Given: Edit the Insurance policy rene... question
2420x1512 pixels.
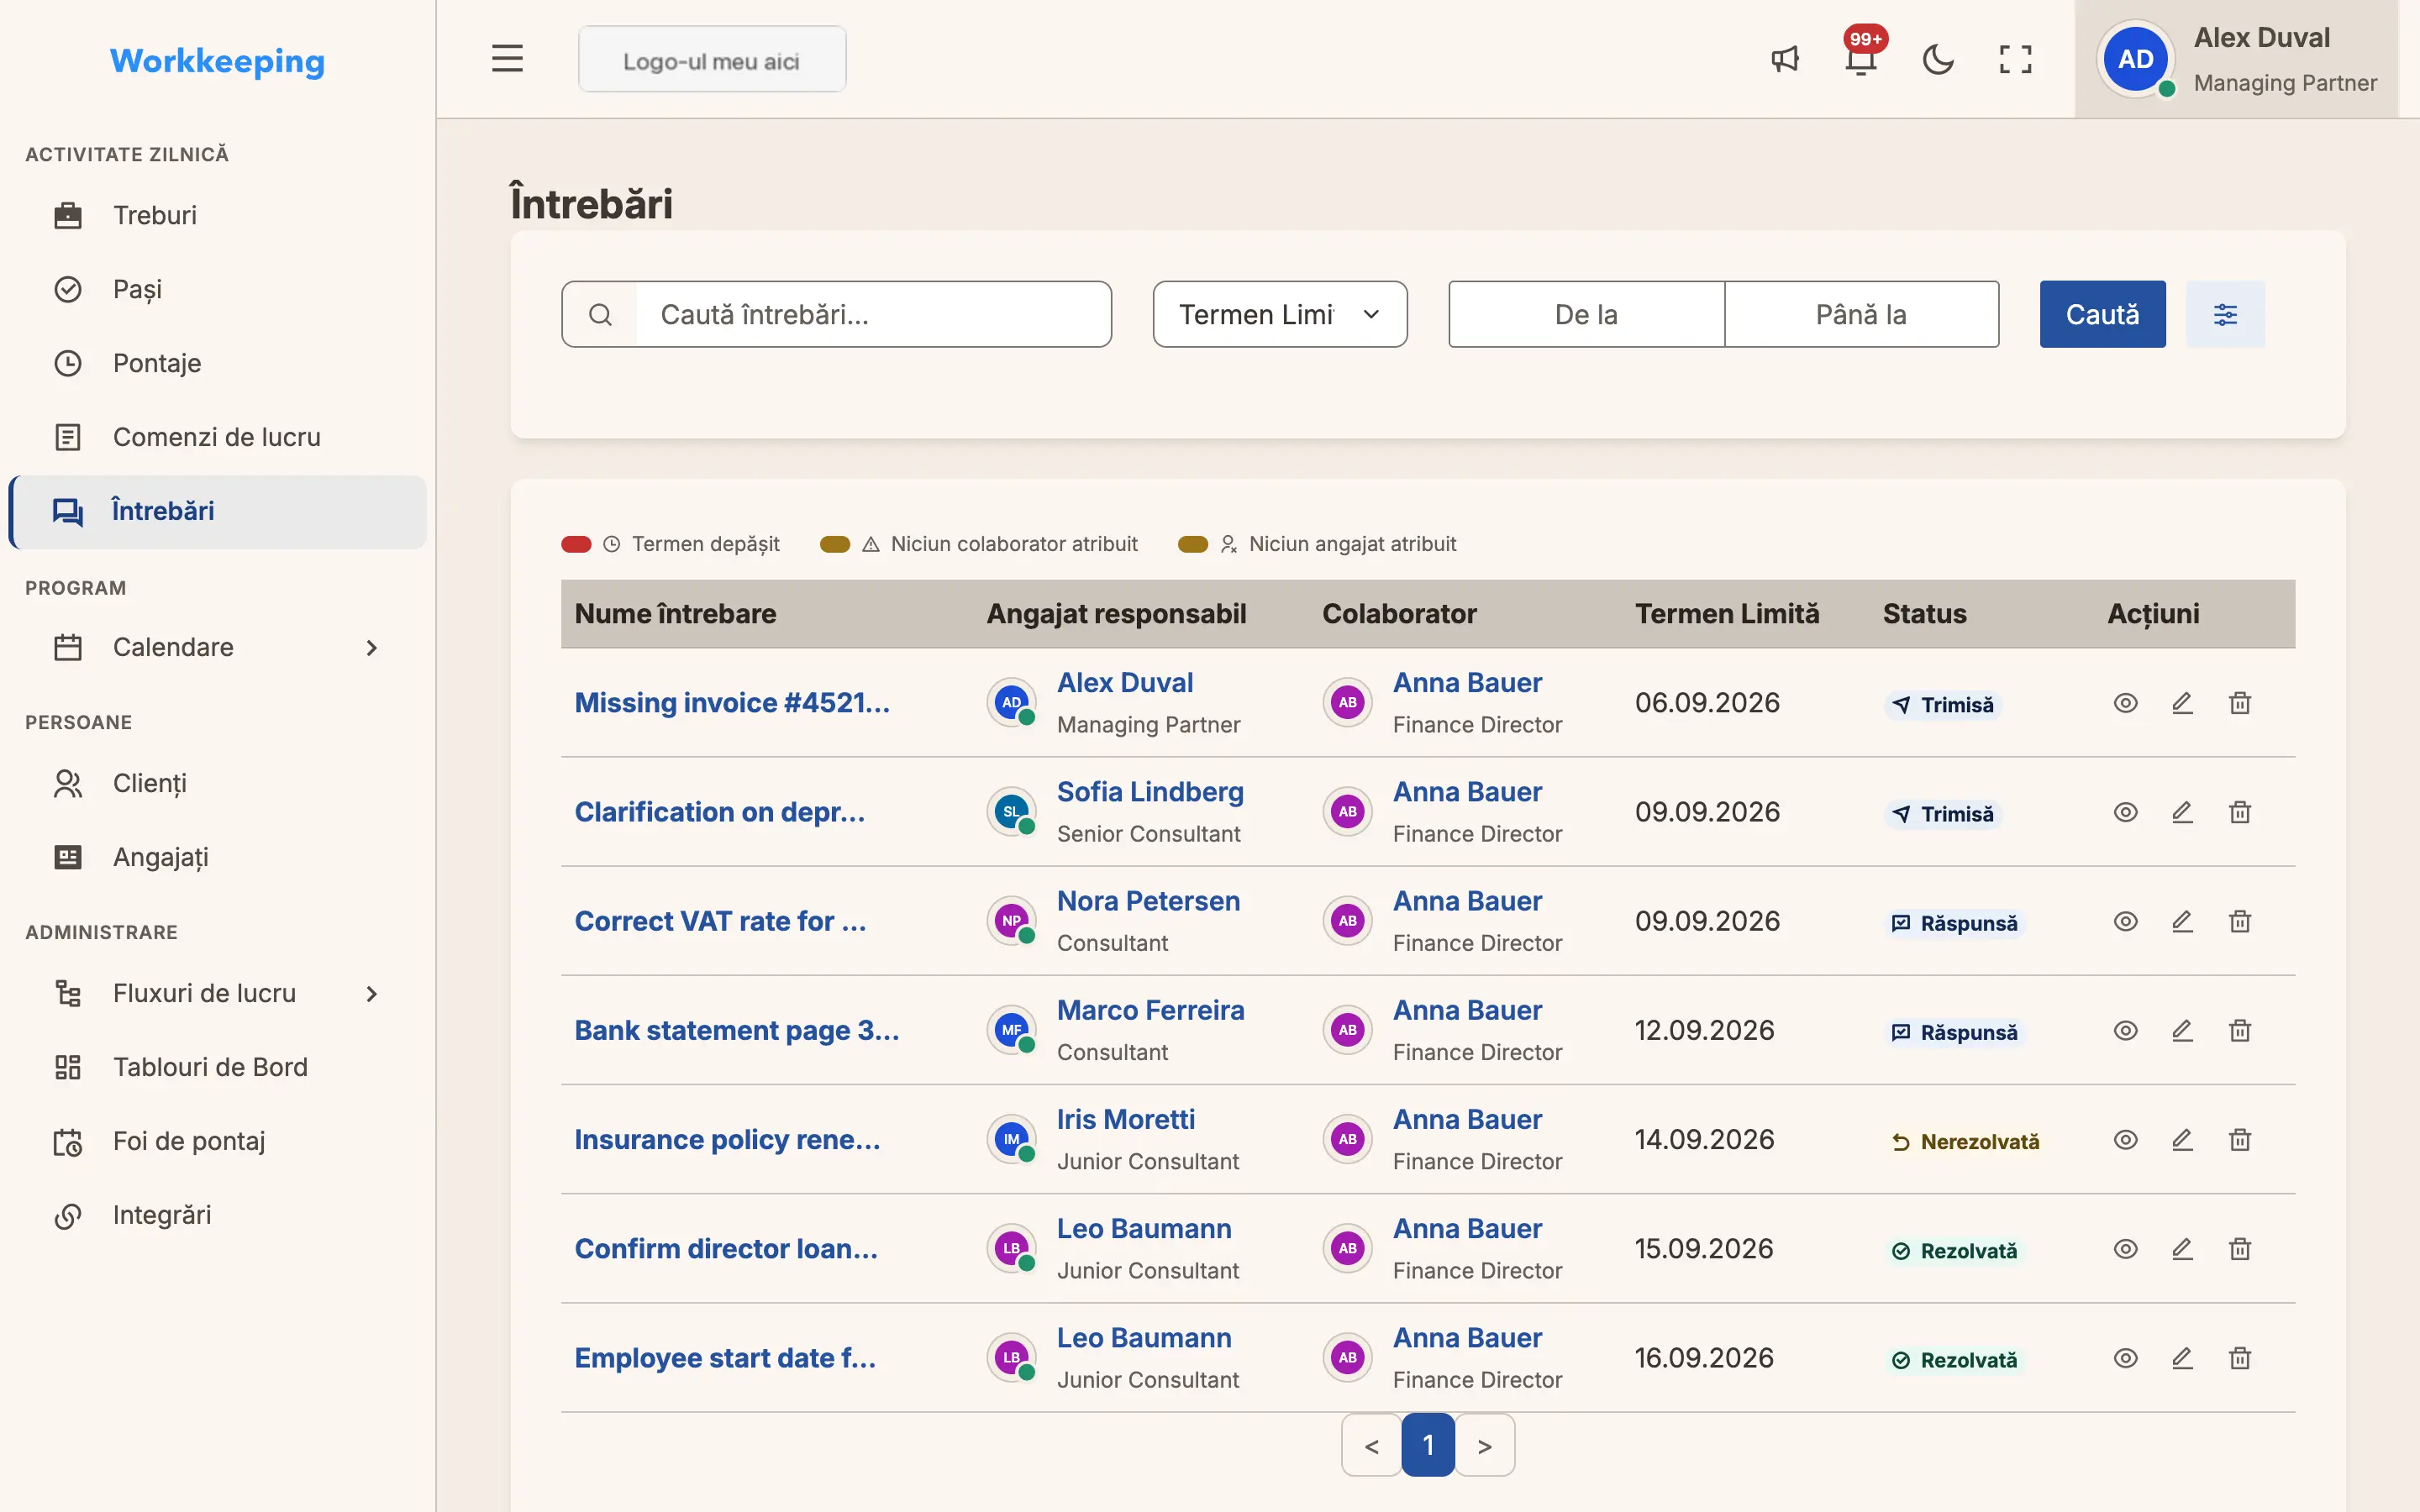Looking at the screenshot, I should 2182,1139.
